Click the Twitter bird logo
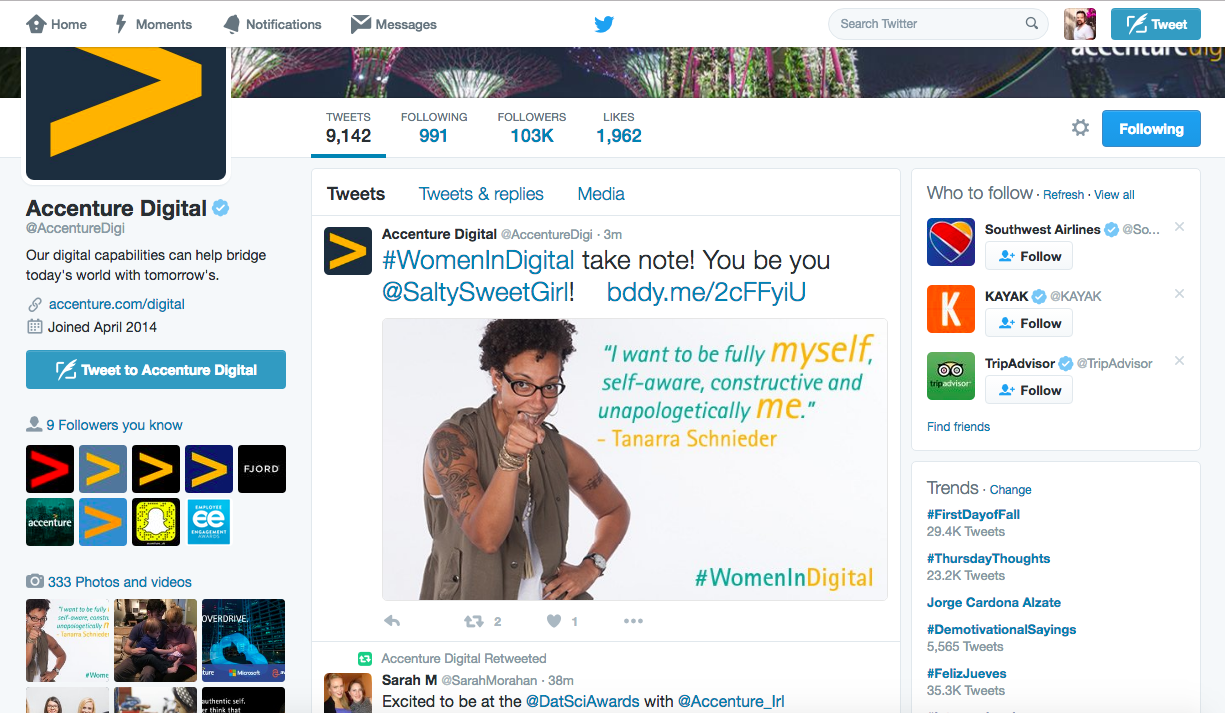1225x713 pixels. click(x=604, y=24)
